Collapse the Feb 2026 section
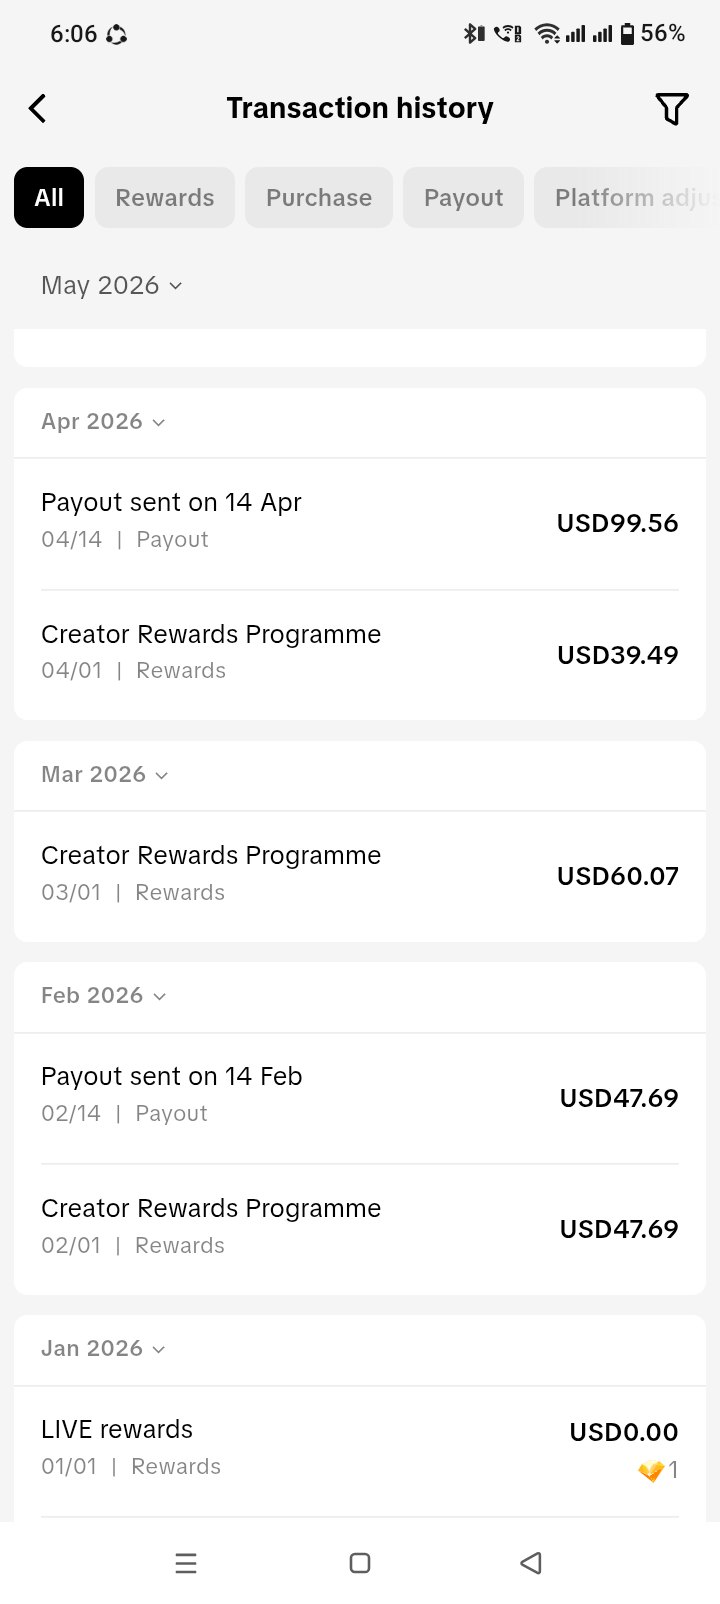The height and width of the screenshot is (1604, 720). pos(103,996)
